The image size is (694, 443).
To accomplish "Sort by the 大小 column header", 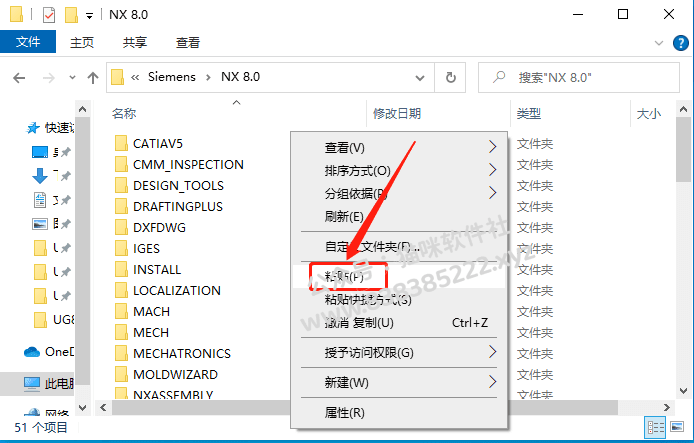I will [x=649, y=114].
